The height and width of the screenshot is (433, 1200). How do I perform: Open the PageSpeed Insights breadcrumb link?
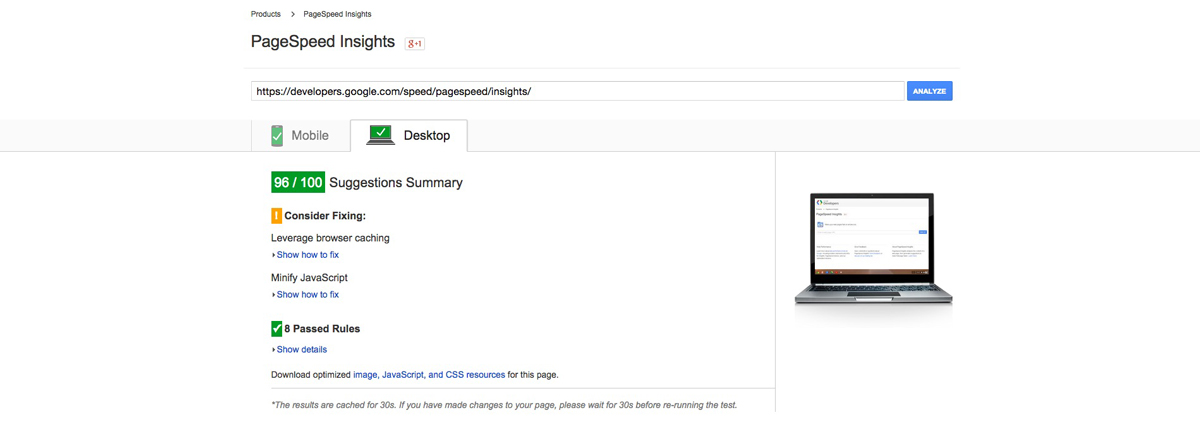pos(338,15)
